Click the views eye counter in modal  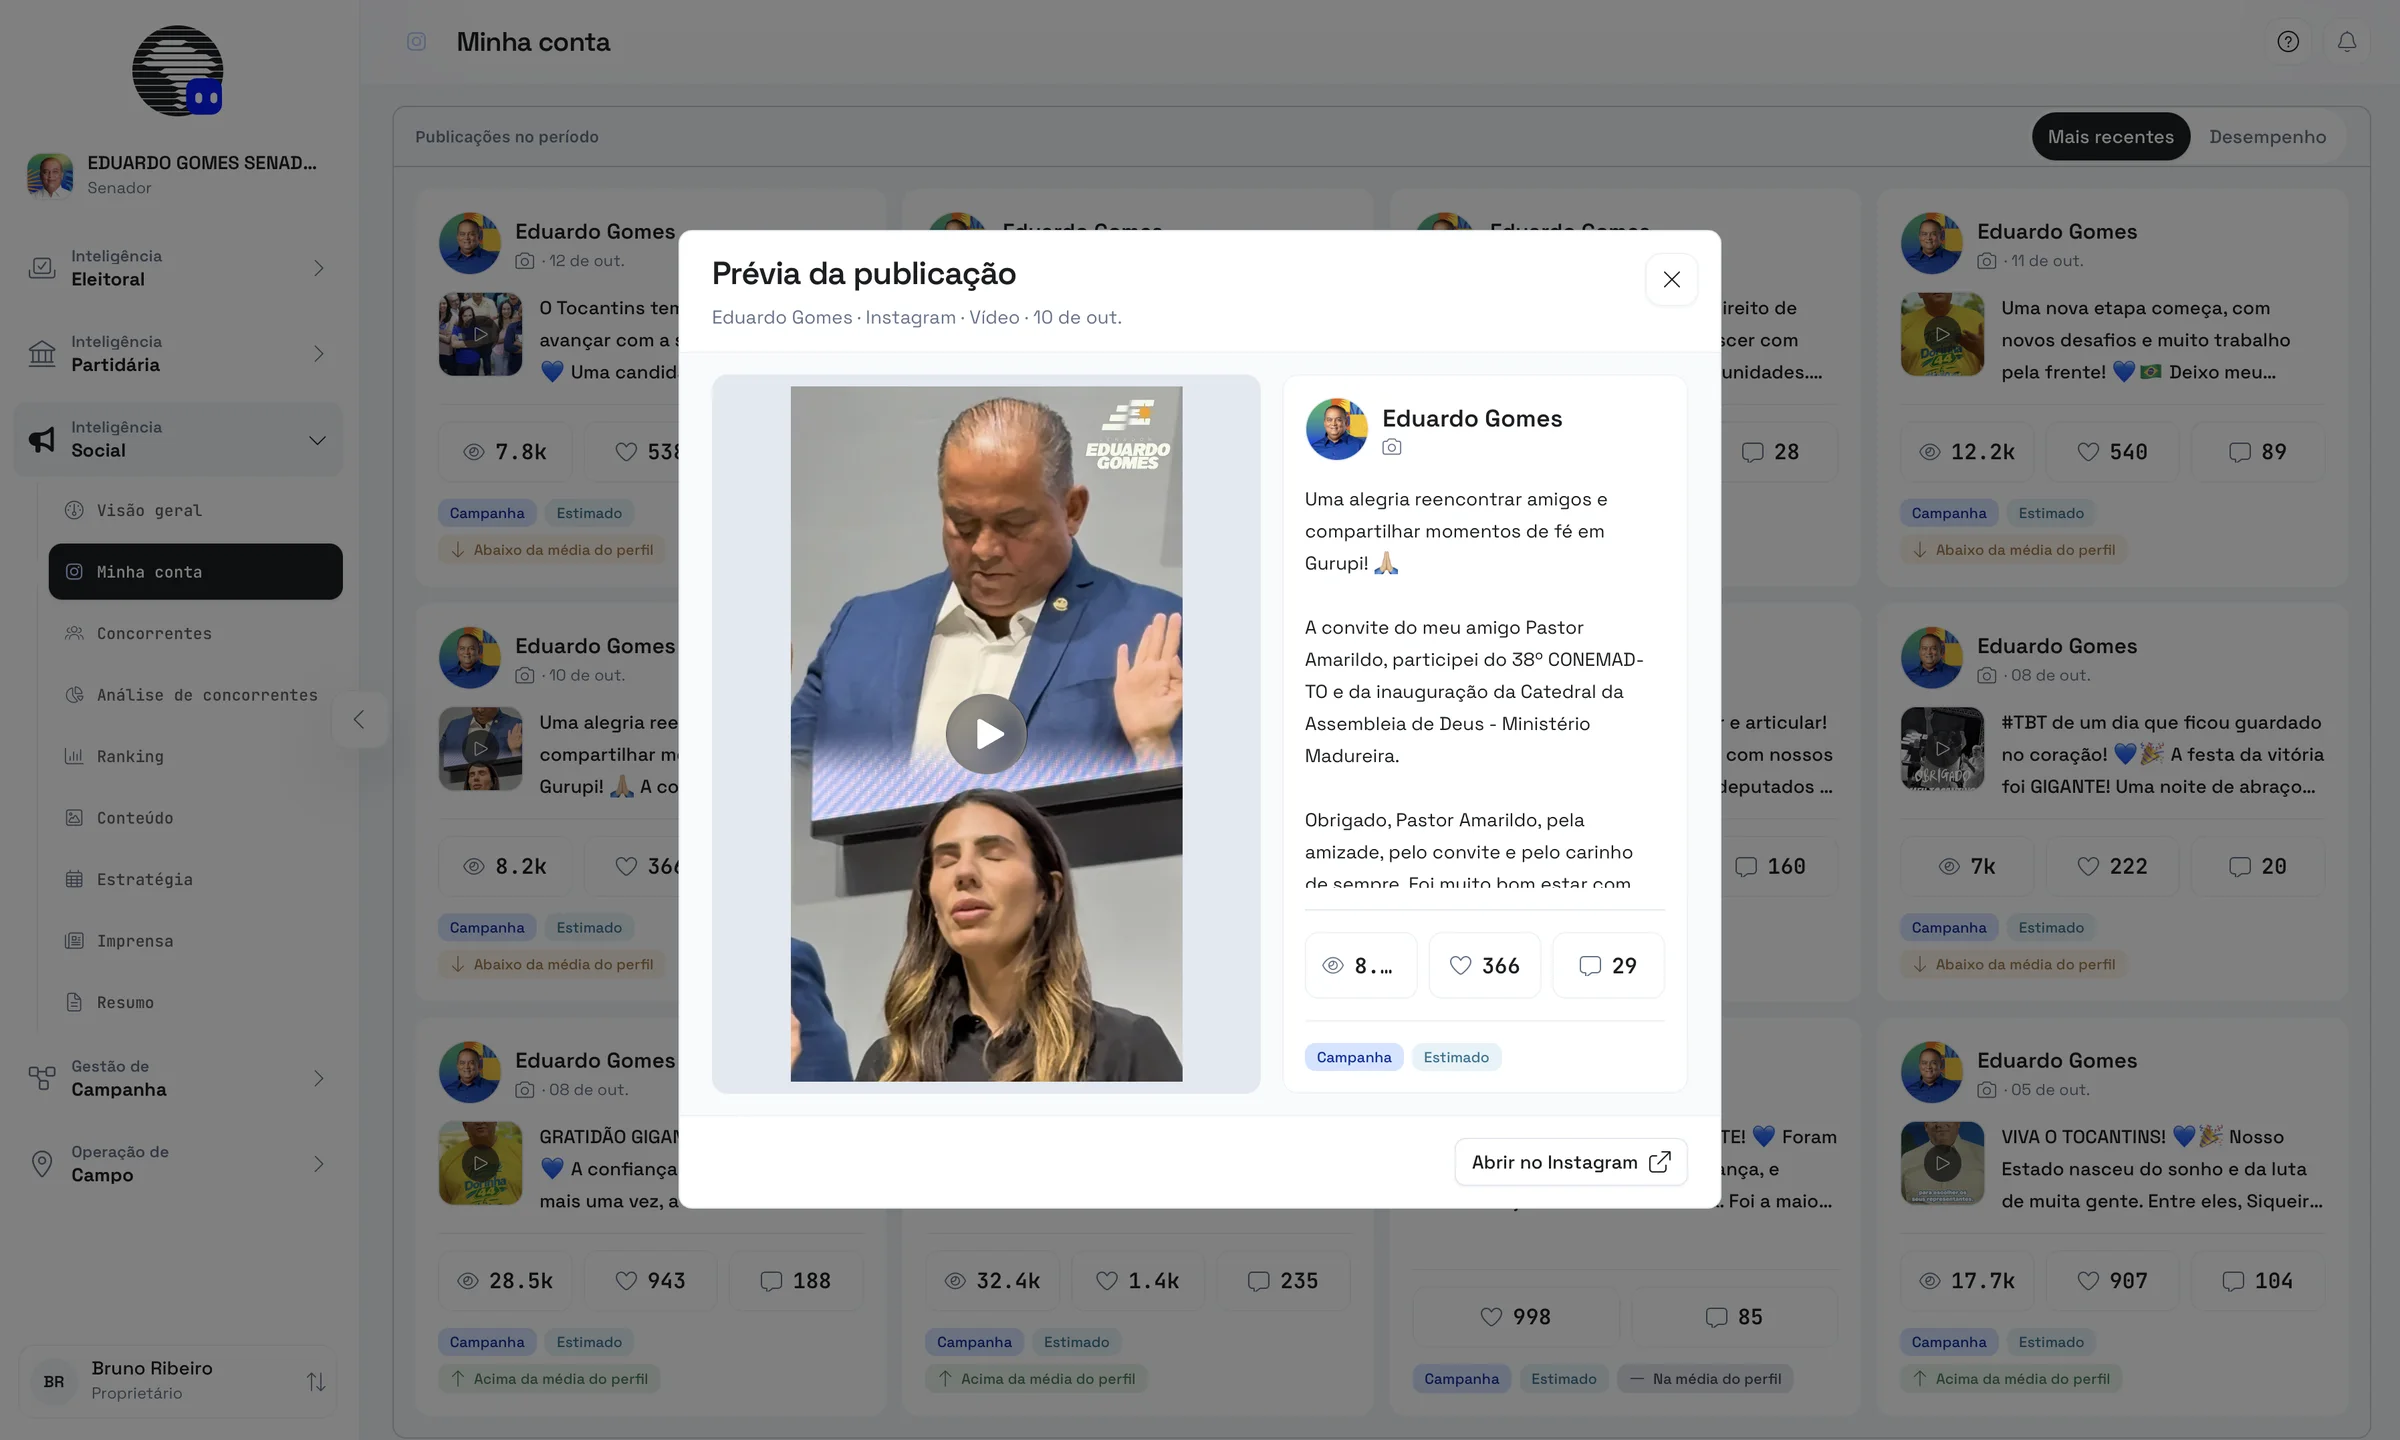click(x=1360, y=966)
